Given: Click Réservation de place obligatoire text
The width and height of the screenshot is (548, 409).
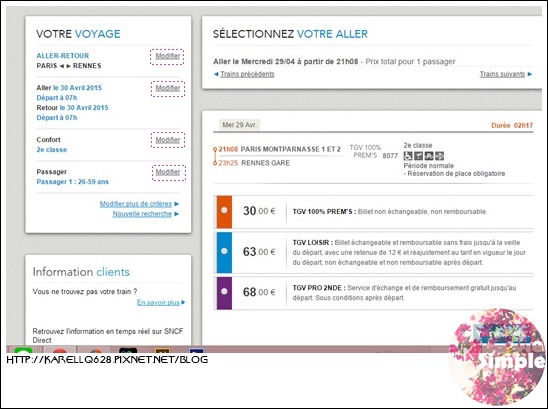Looking at the screenshot, I should click(456, 173).
